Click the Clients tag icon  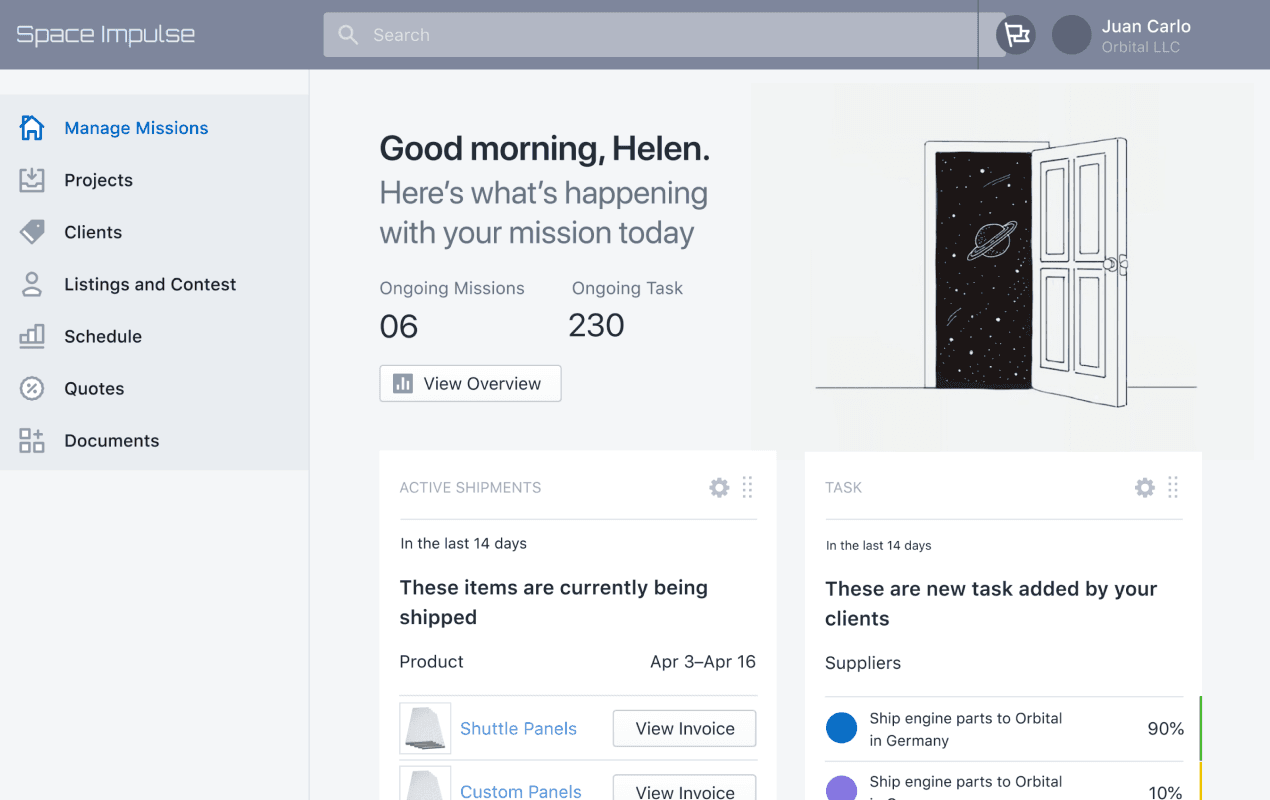click(x=32, y=232)
